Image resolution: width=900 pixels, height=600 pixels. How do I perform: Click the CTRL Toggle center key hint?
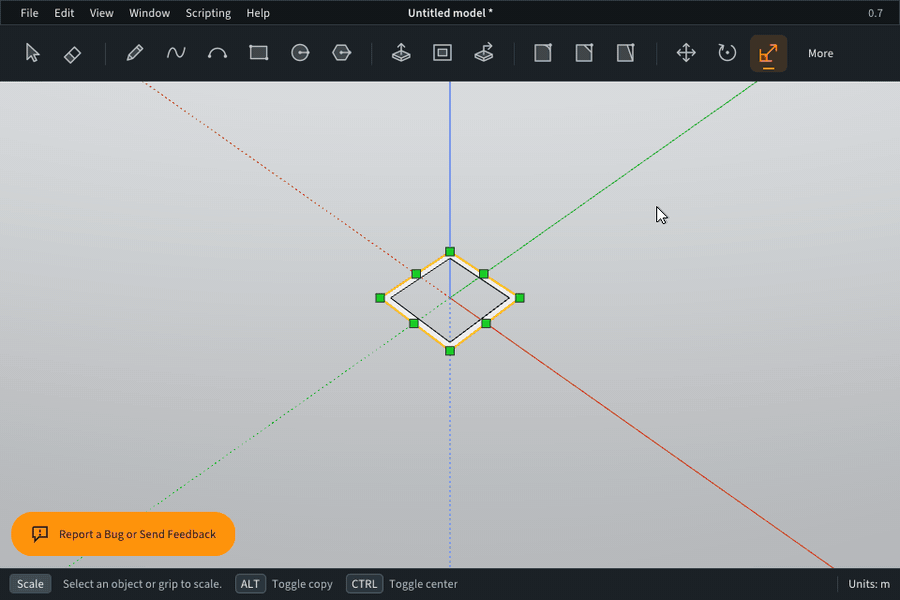(402, 584)
